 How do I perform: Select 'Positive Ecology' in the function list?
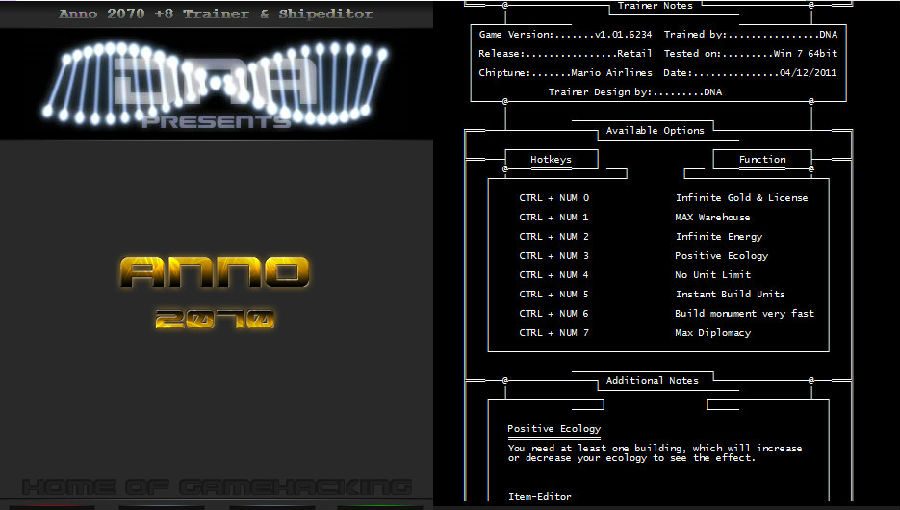[x=721, y=255]
